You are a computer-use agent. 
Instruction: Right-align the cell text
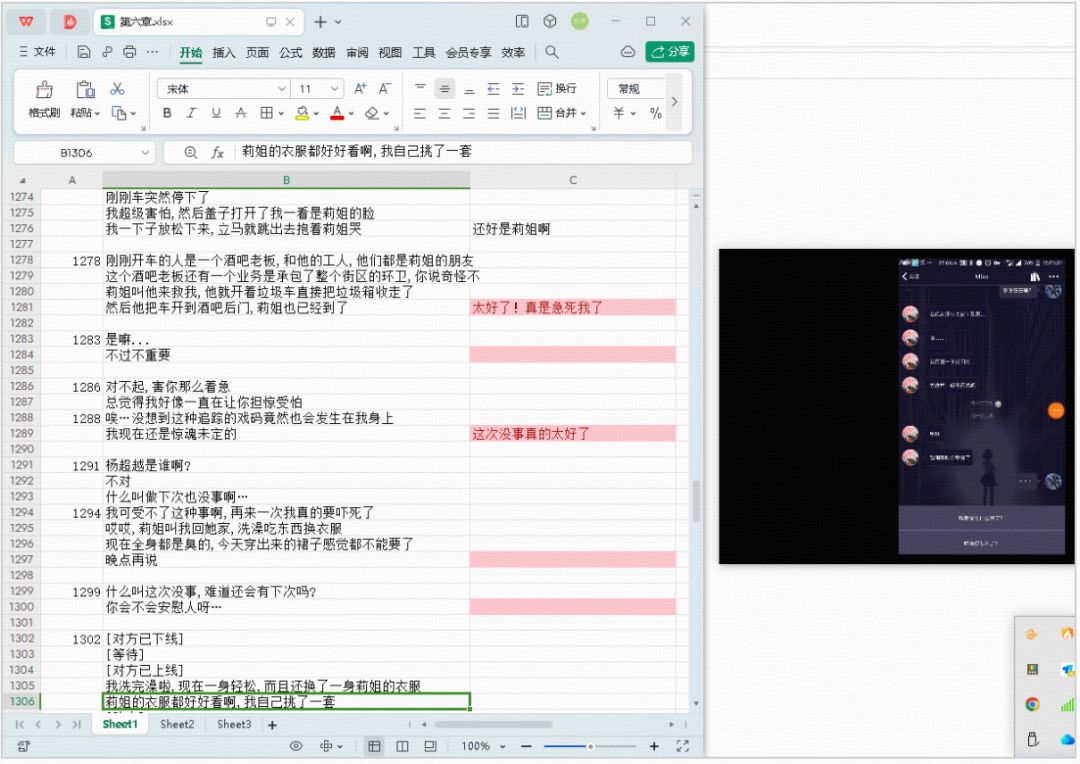click(469, 113)
